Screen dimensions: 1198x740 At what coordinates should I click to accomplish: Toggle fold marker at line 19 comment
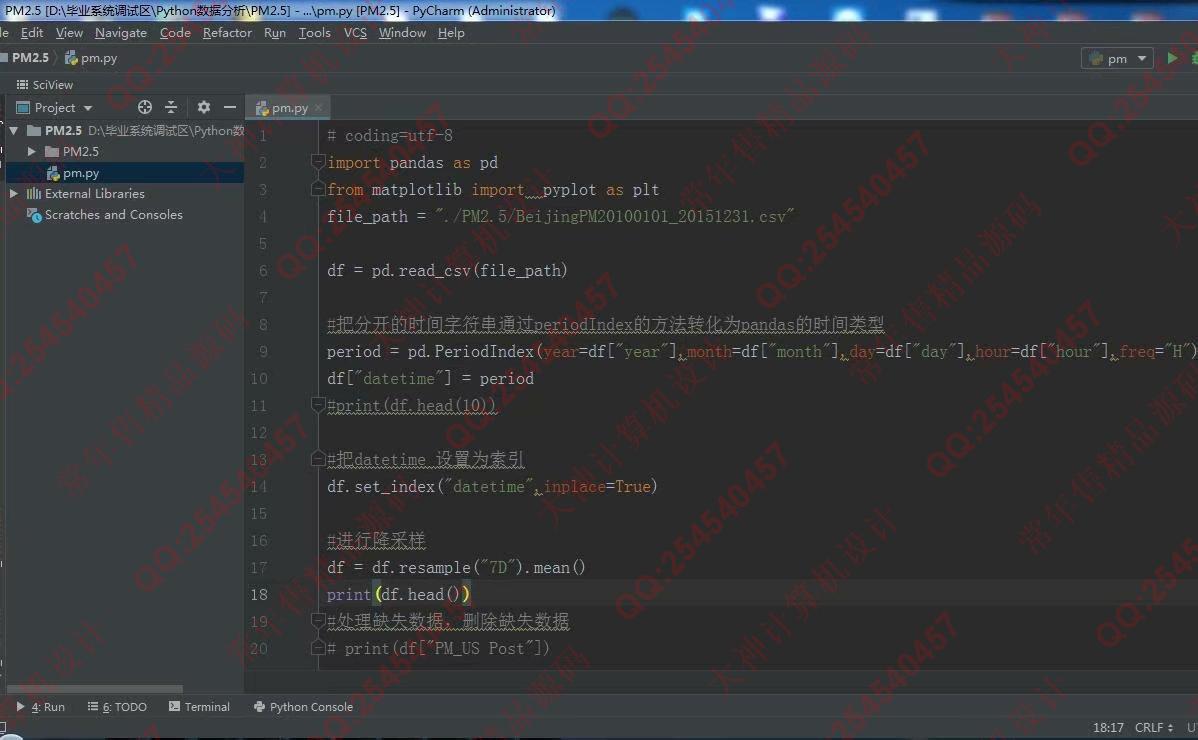coord(318,621)
